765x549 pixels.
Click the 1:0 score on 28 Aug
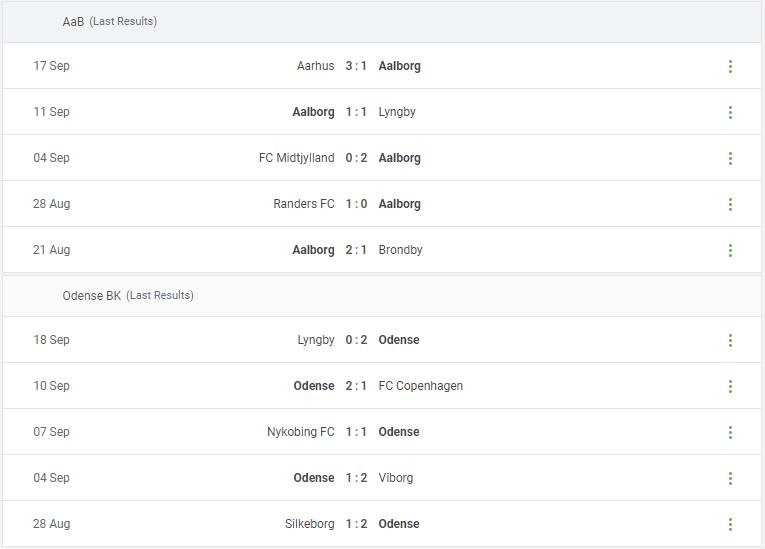[356, 203]
